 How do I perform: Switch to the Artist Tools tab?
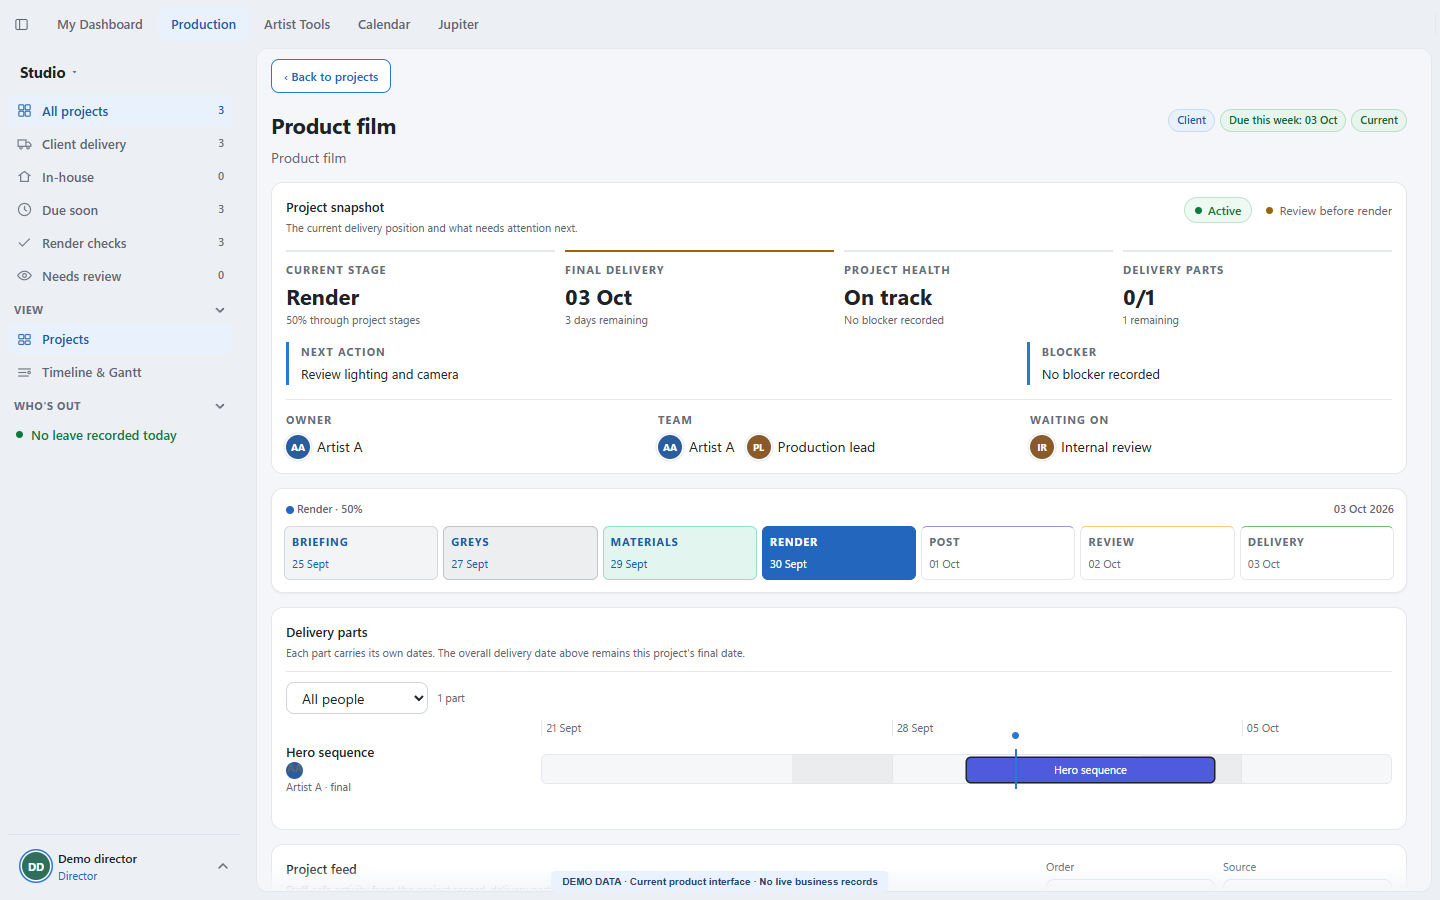point(297,24)
